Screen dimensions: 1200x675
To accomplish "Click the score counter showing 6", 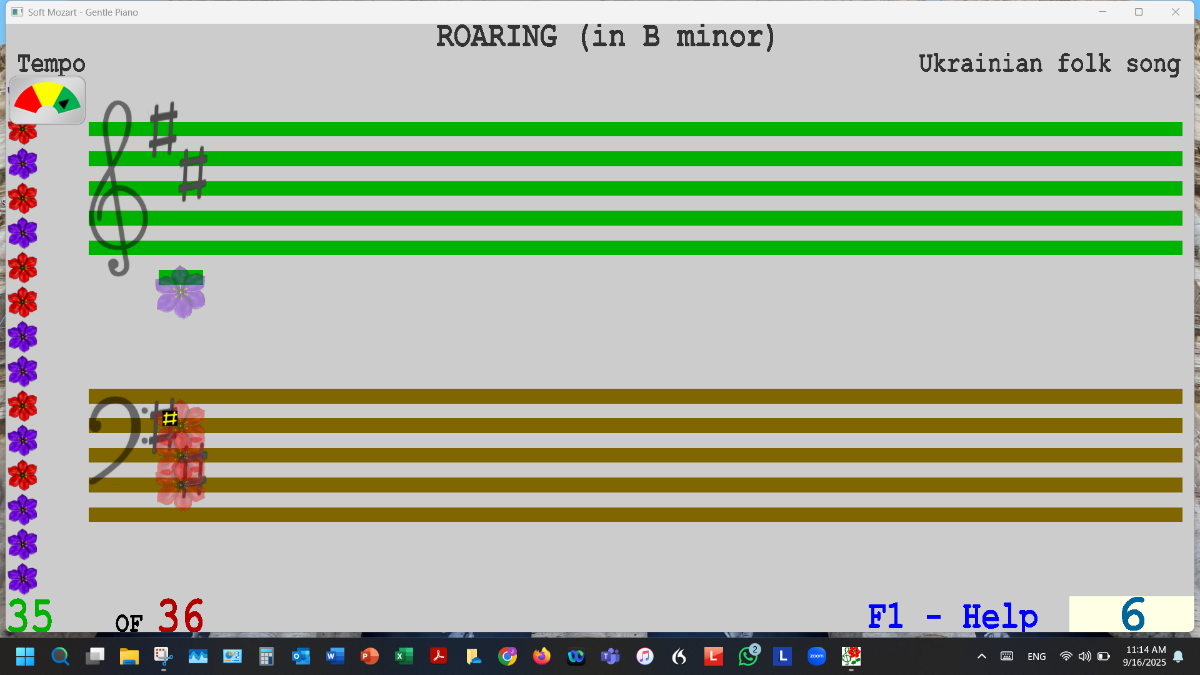I will [x=1131, y=615].
